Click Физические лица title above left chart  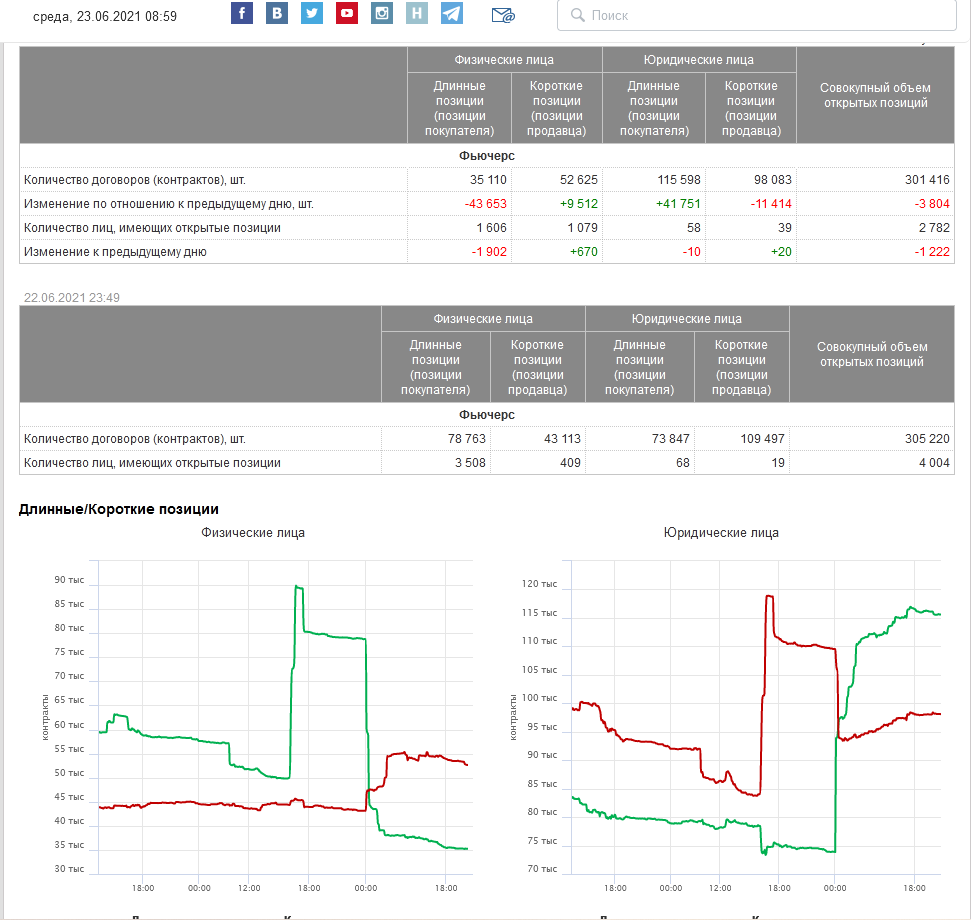coord(253,533)
